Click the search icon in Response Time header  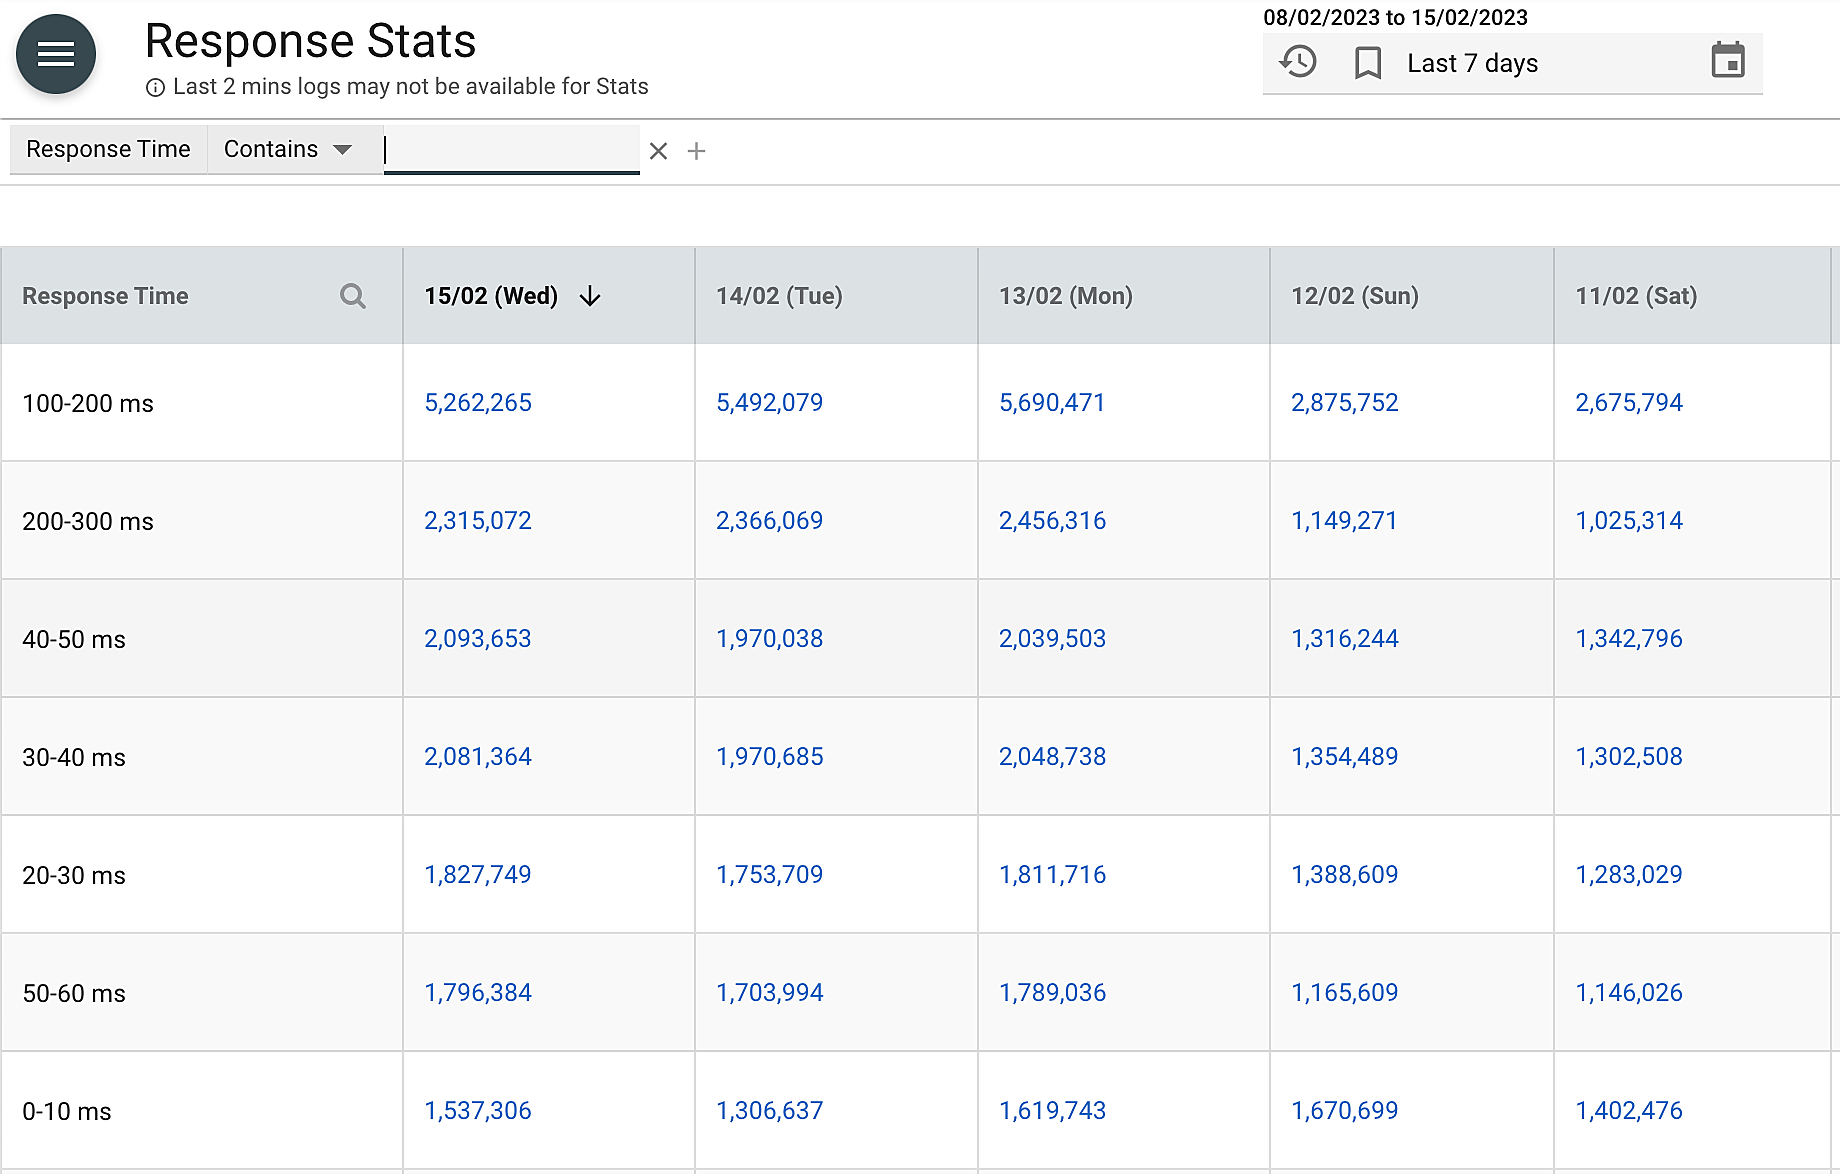(x=352, y=296)
